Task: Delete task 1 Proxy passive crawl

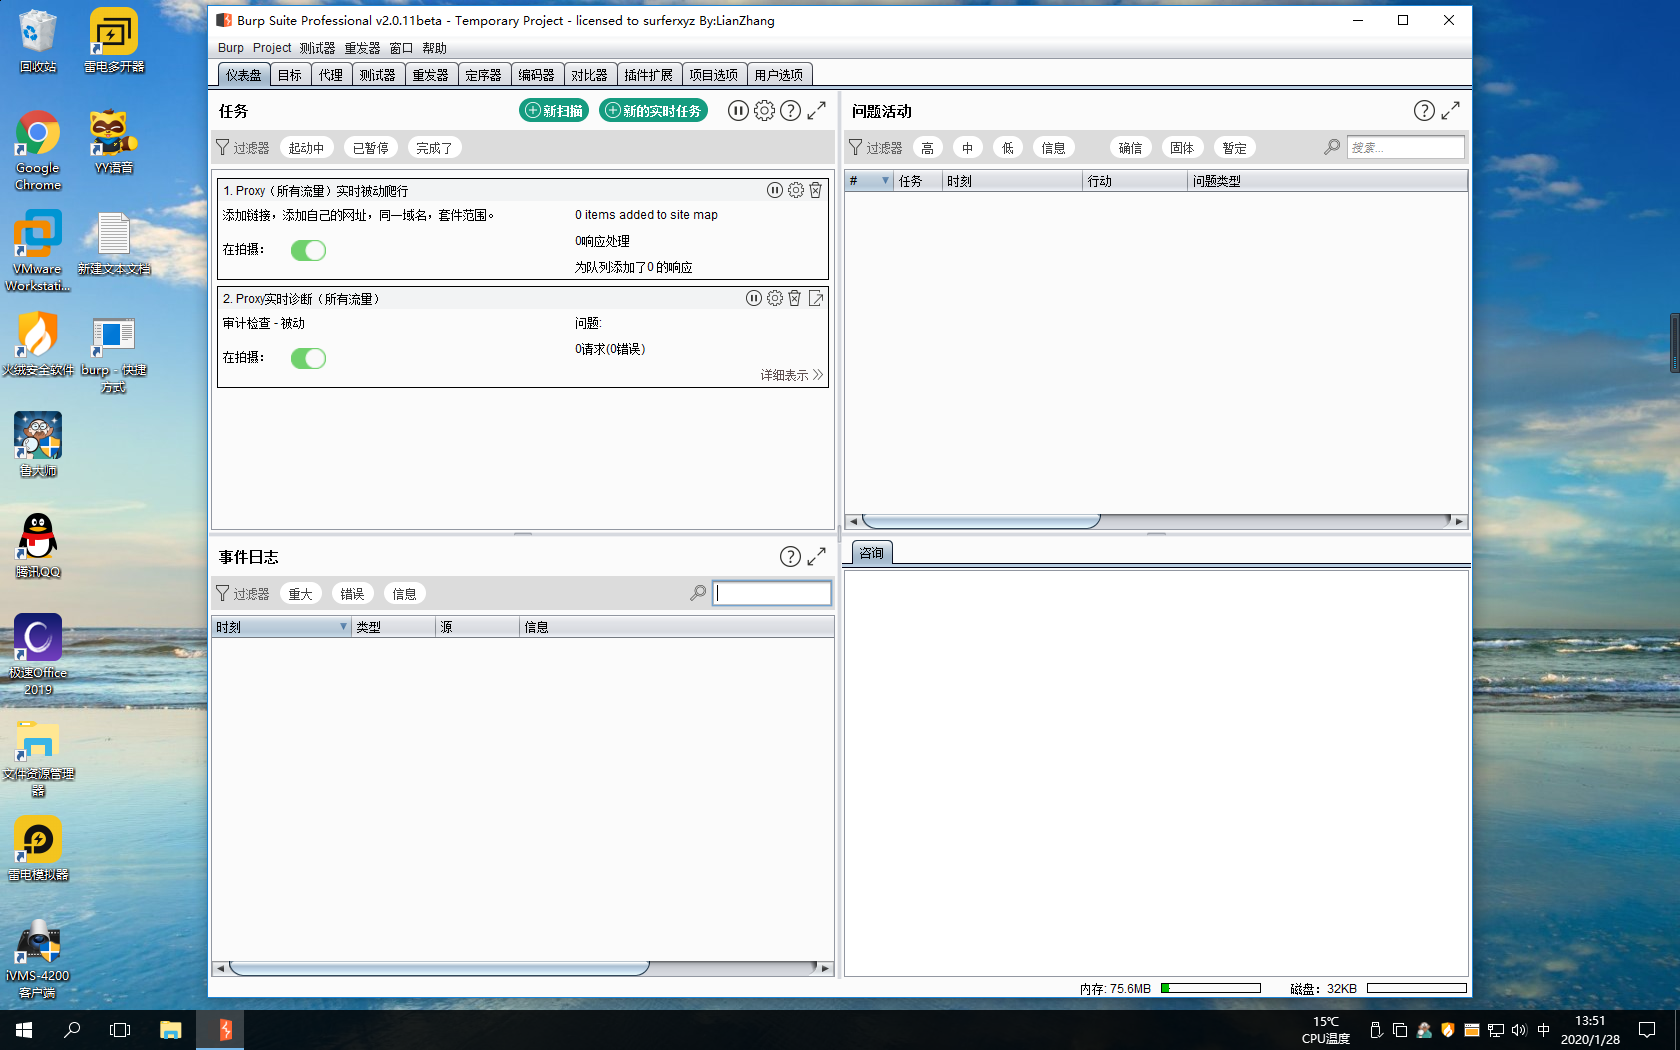Action: (816, 190)
